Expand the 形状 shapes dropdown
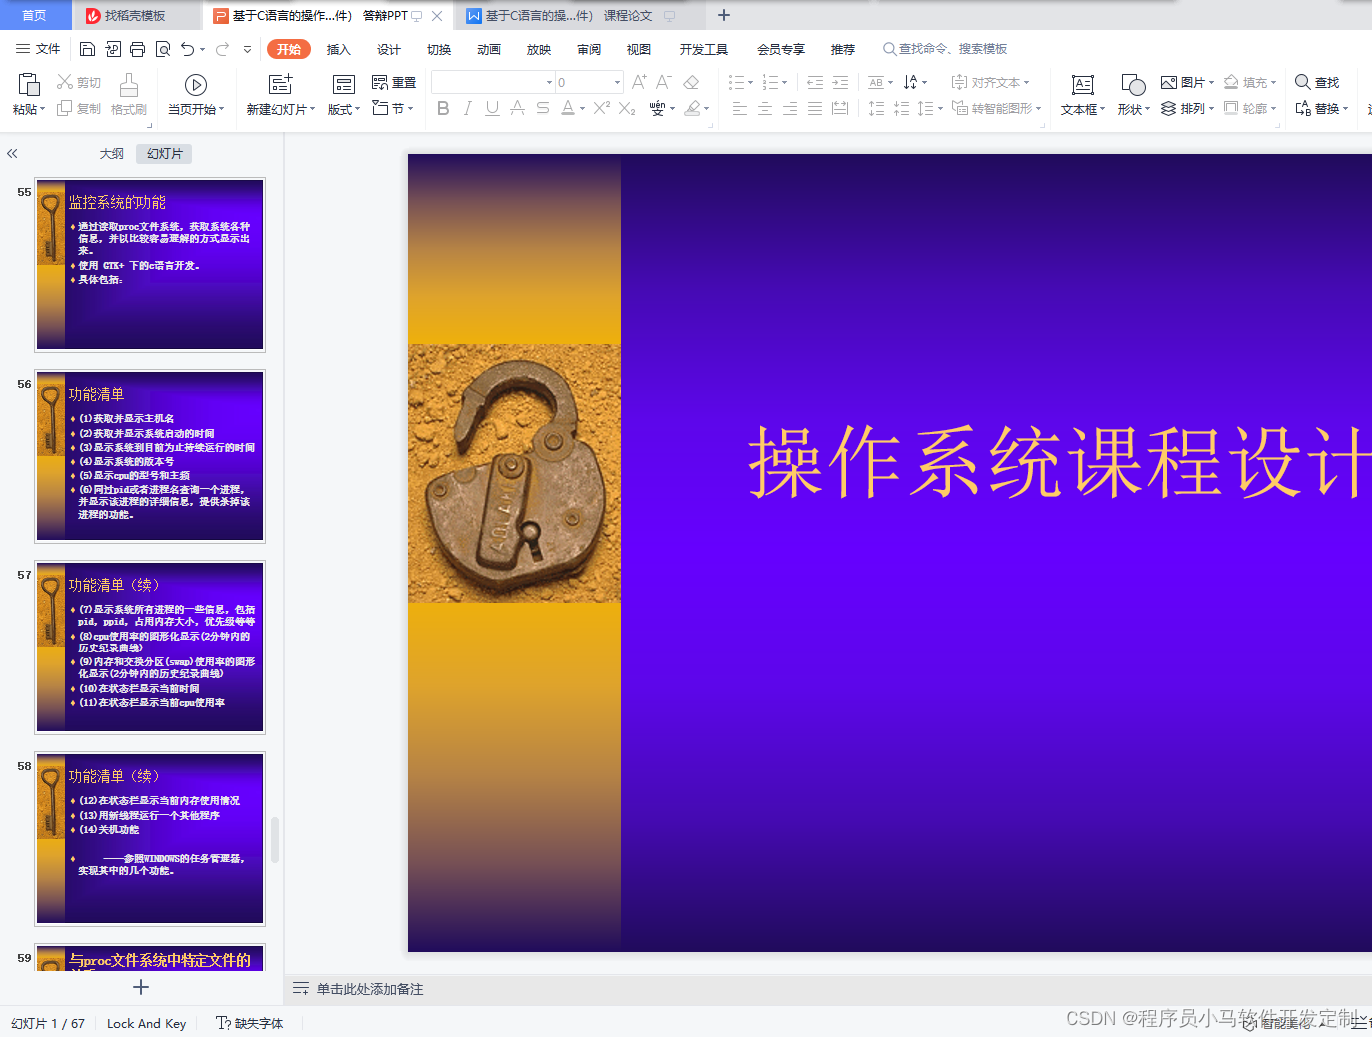 click(x=1131, y=110)
